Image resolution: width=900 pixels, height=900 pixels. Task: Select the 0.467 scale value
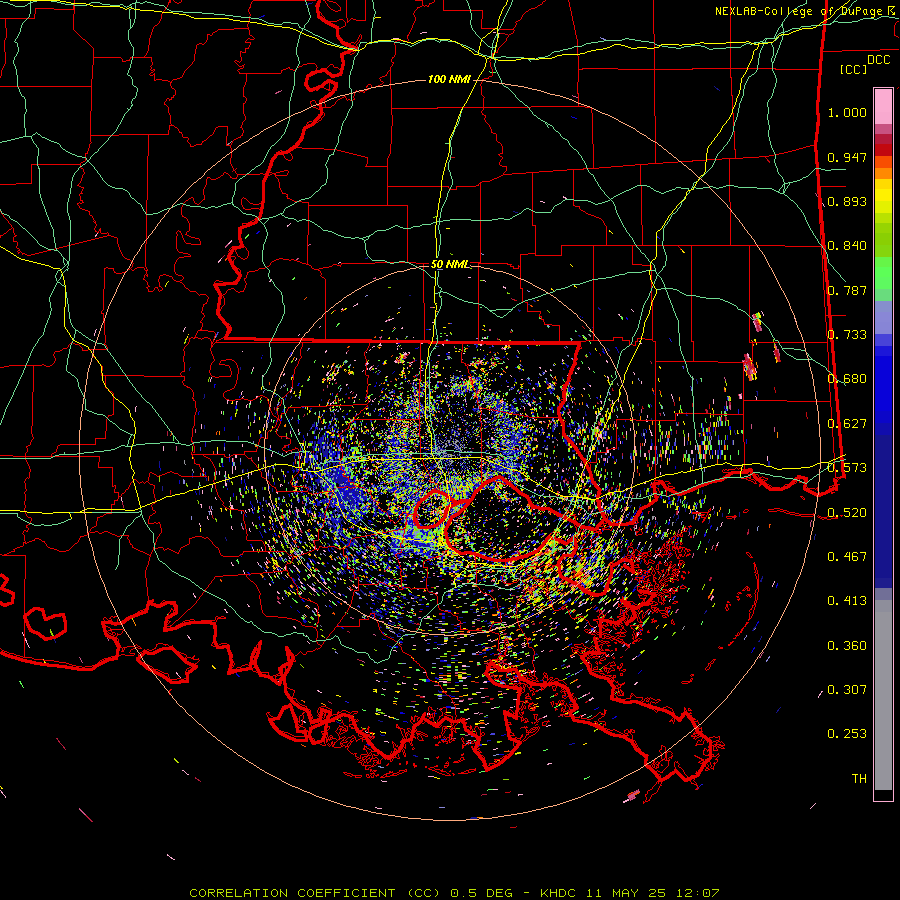coord(847,557)
